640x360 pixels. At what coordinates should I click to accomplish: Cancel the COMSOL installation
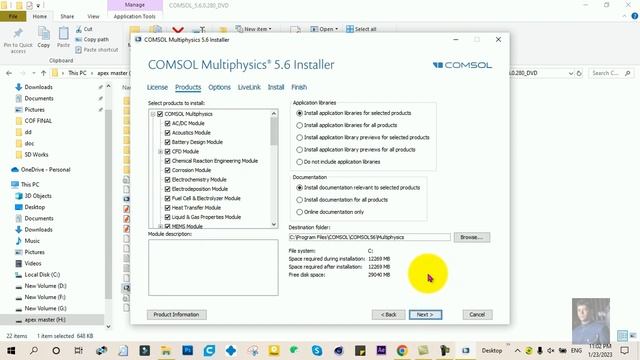pos(477,315)
